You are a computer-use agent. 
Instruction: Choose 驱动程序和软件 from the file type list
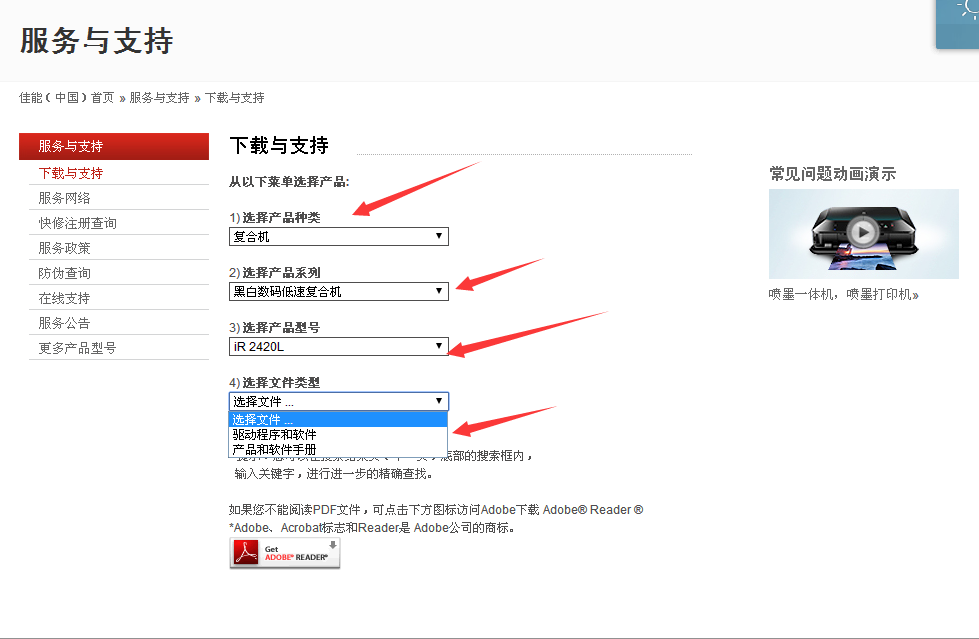coord(338,434)
